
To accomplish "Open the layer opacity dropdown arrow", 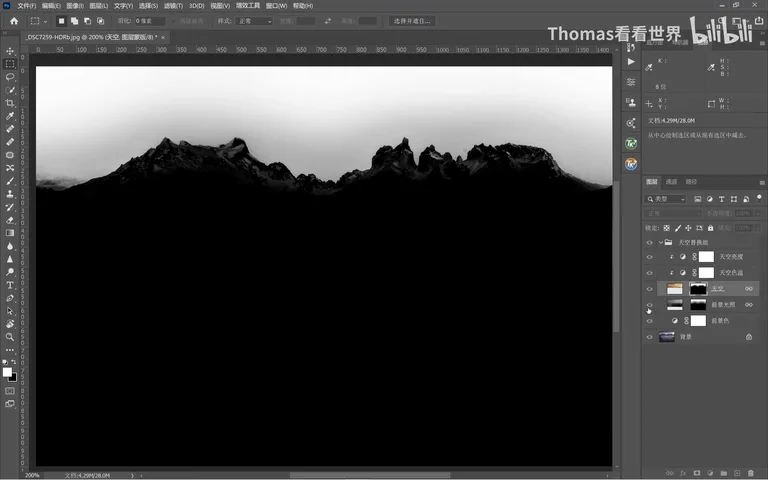I will coord(758,214).
